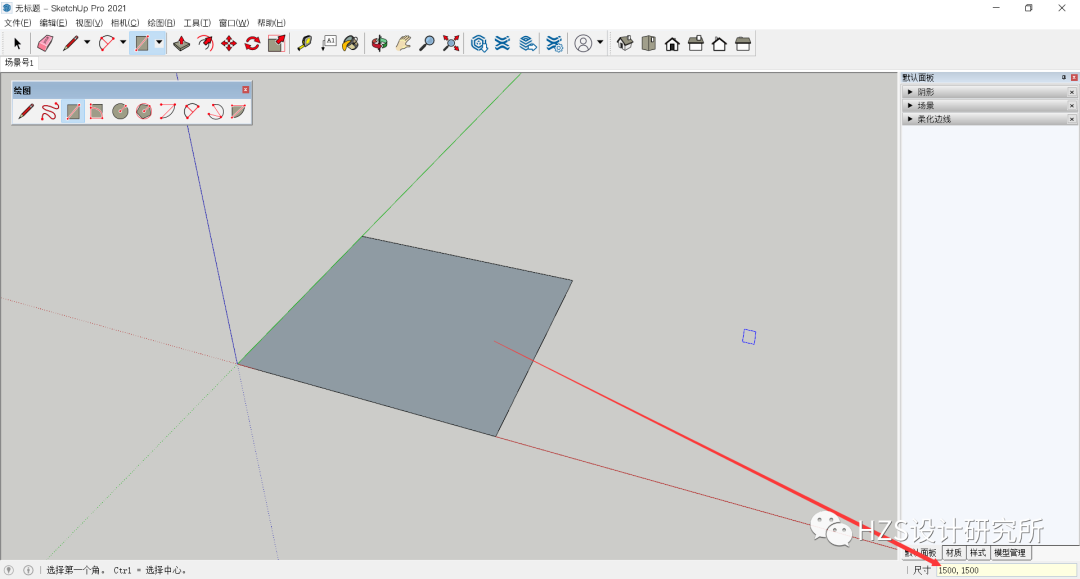The image size is (1080, 579).
Task: Open the Arc tool dropdown arrow
Action: coord(121,43)
